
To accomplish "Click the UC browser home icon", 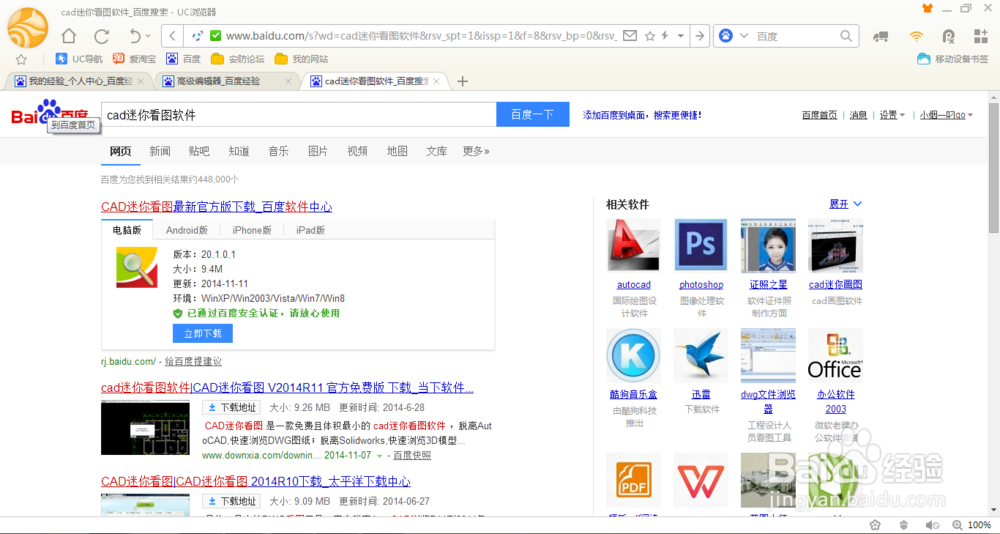I will (69, 36).
